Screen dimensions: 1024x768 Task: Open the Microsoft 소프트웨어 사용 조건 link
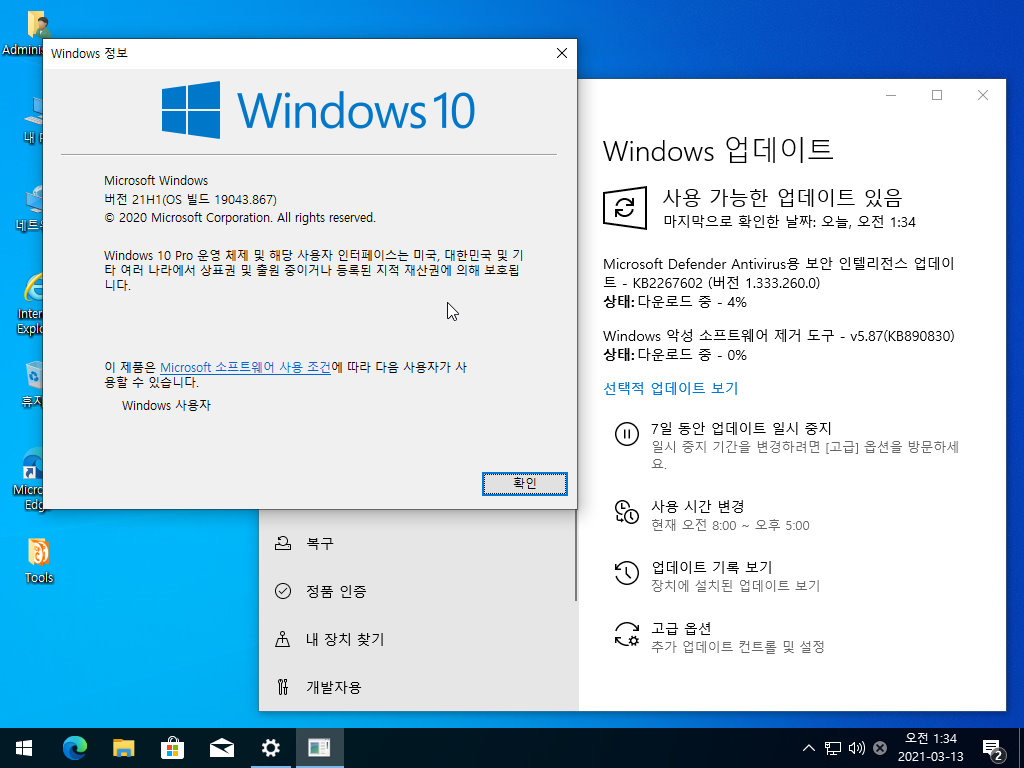(x=245, y=367)
